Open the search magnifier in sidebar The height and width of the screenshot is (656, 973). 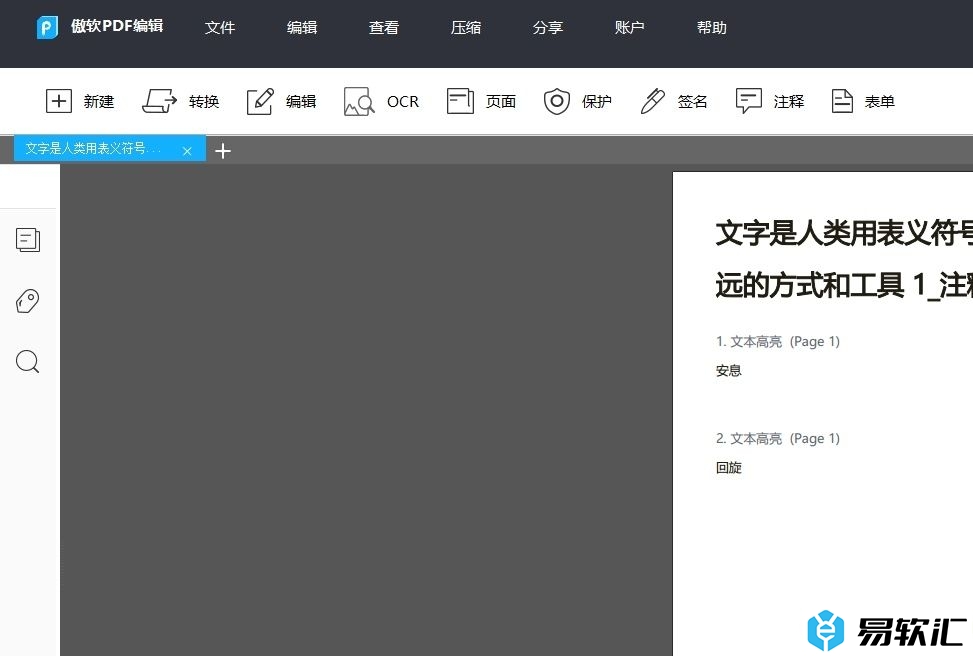(x=28, y=362)
